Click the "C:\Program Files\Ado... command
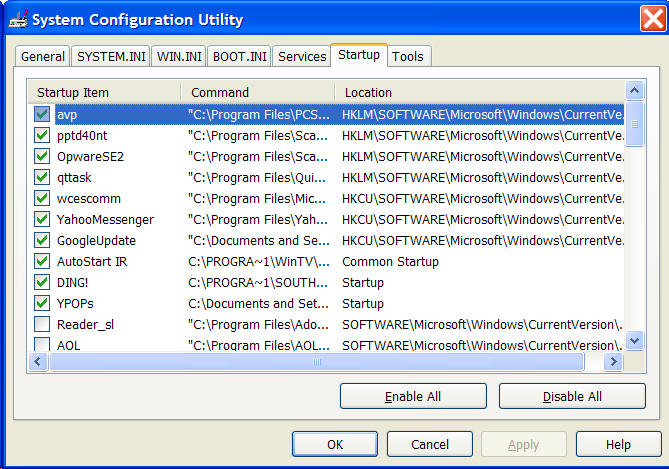This screenshot has width=669, height=469. pos(258,325)
